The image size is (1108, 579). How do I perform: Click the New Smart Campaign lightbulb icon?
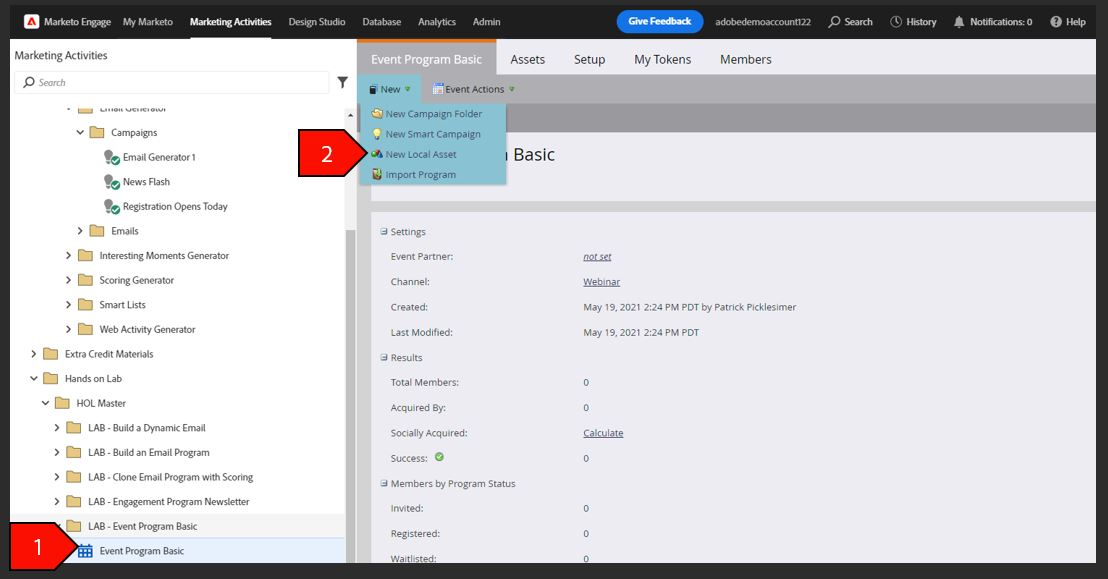(377, 134)
